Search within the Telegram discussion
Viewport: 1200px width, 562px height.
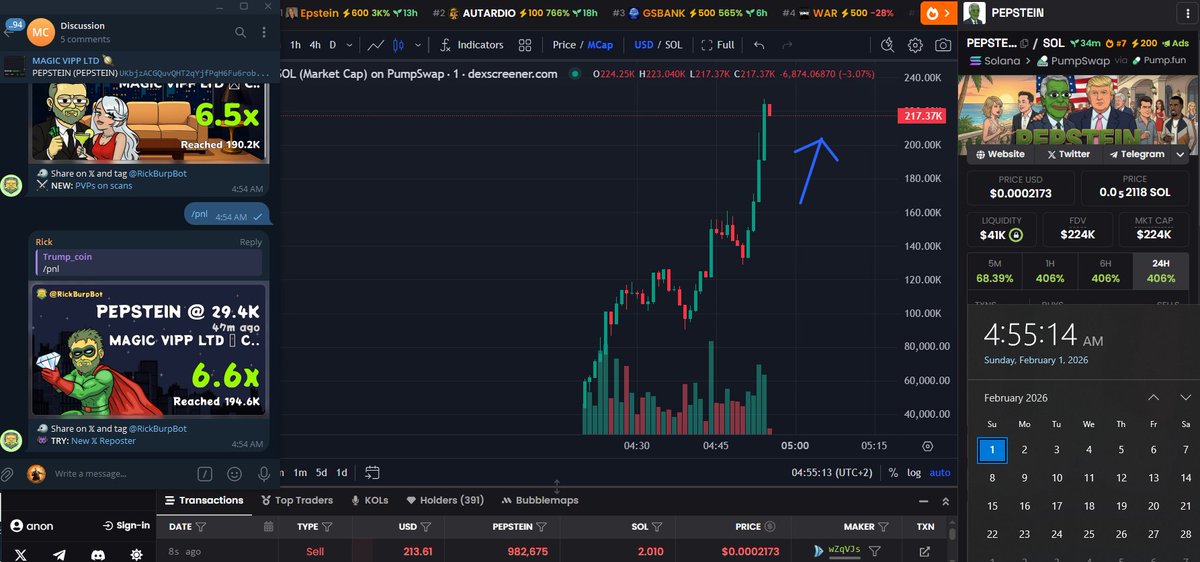tap(240, 32)
